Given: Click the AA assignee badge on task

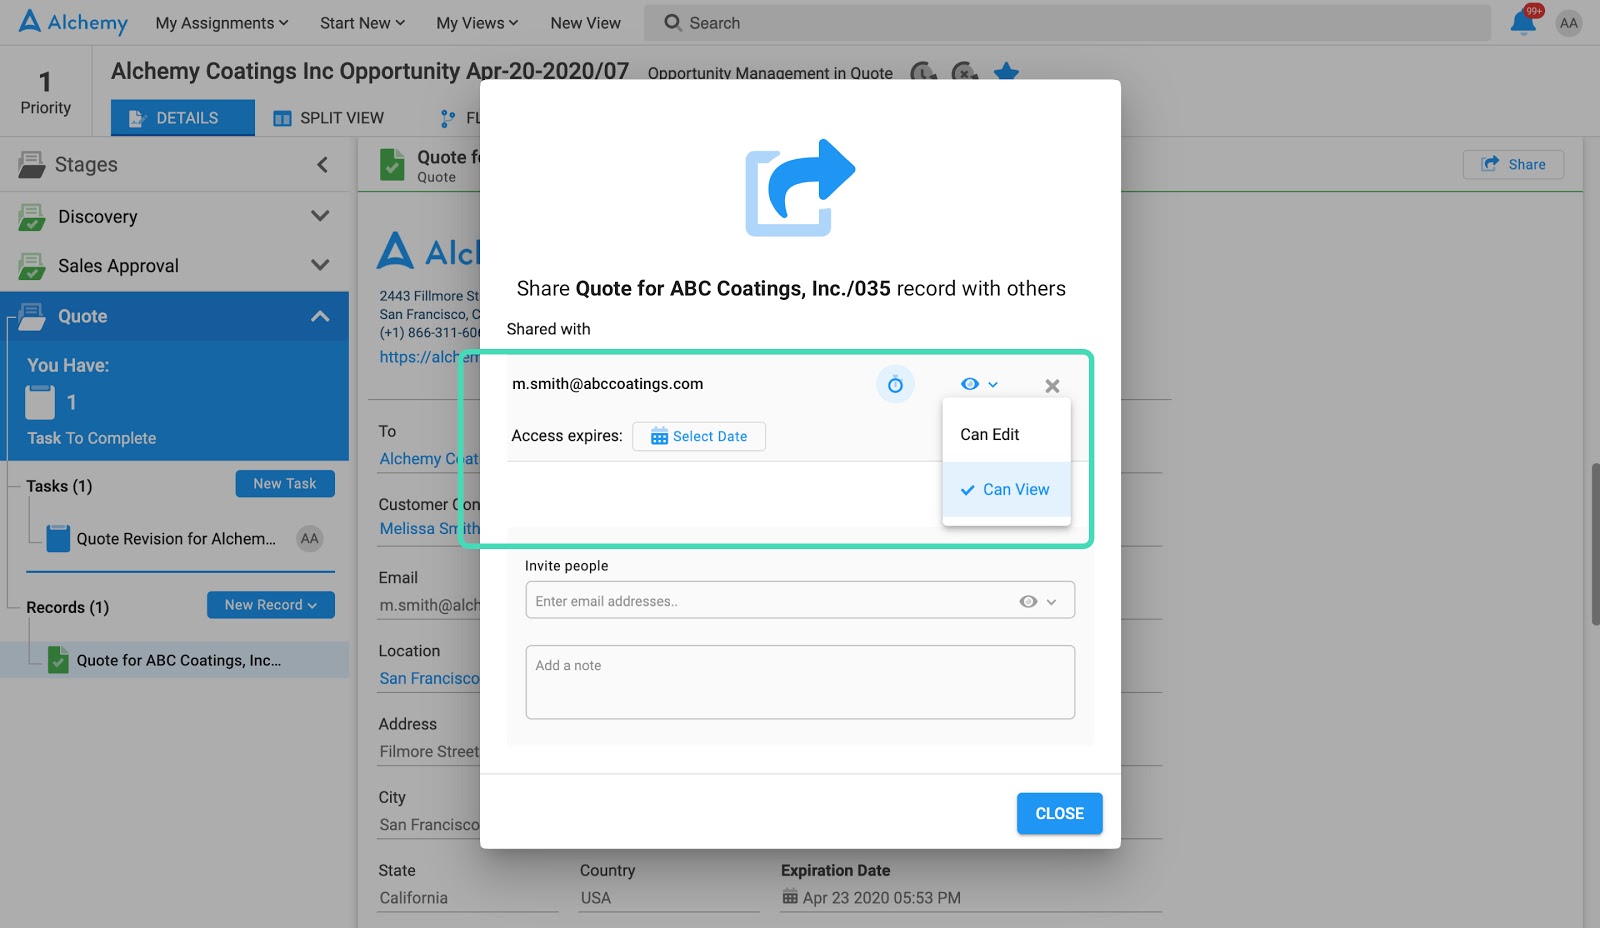Looking at the screenshot, I should pyautogui.click(x=310, y=538).
